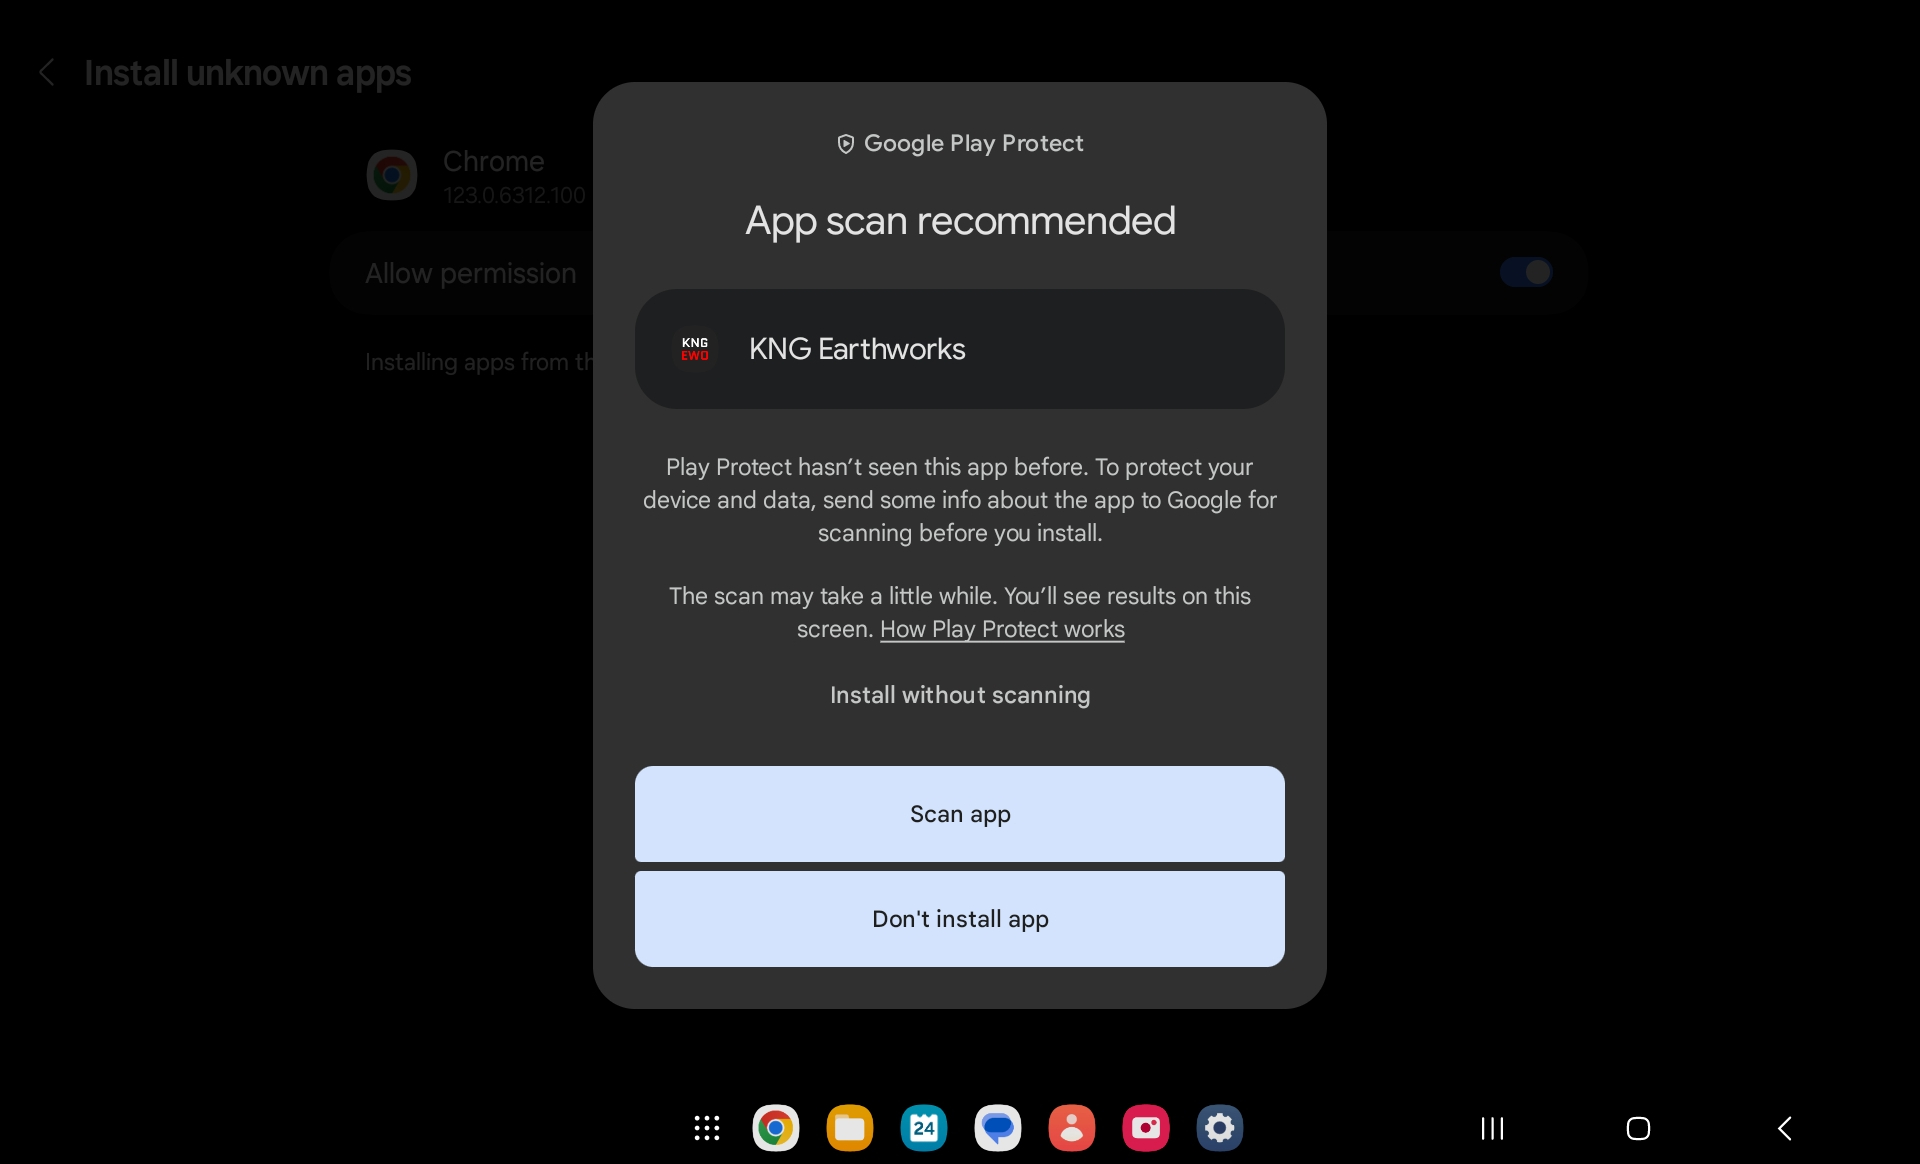Tap the home navigation button
The height and width of the screenshot is (1164, 1920).
click(1638, 1129)
